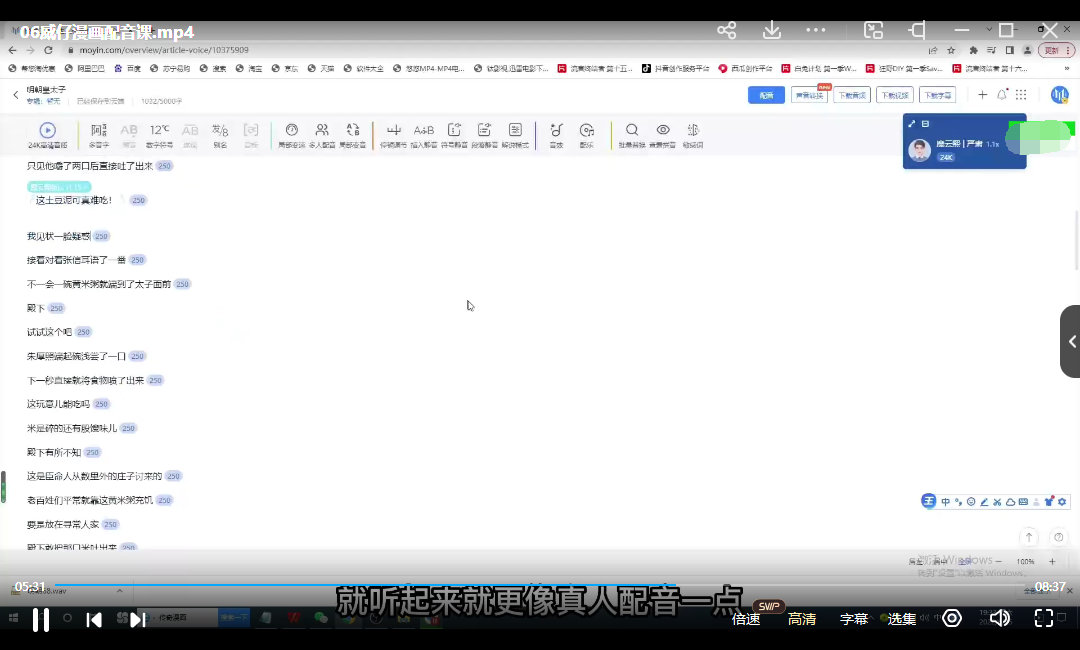This screenshot has height=650, width=1080.
Task: Open the 批量替换 batch replace search tool
Action: 632,135
